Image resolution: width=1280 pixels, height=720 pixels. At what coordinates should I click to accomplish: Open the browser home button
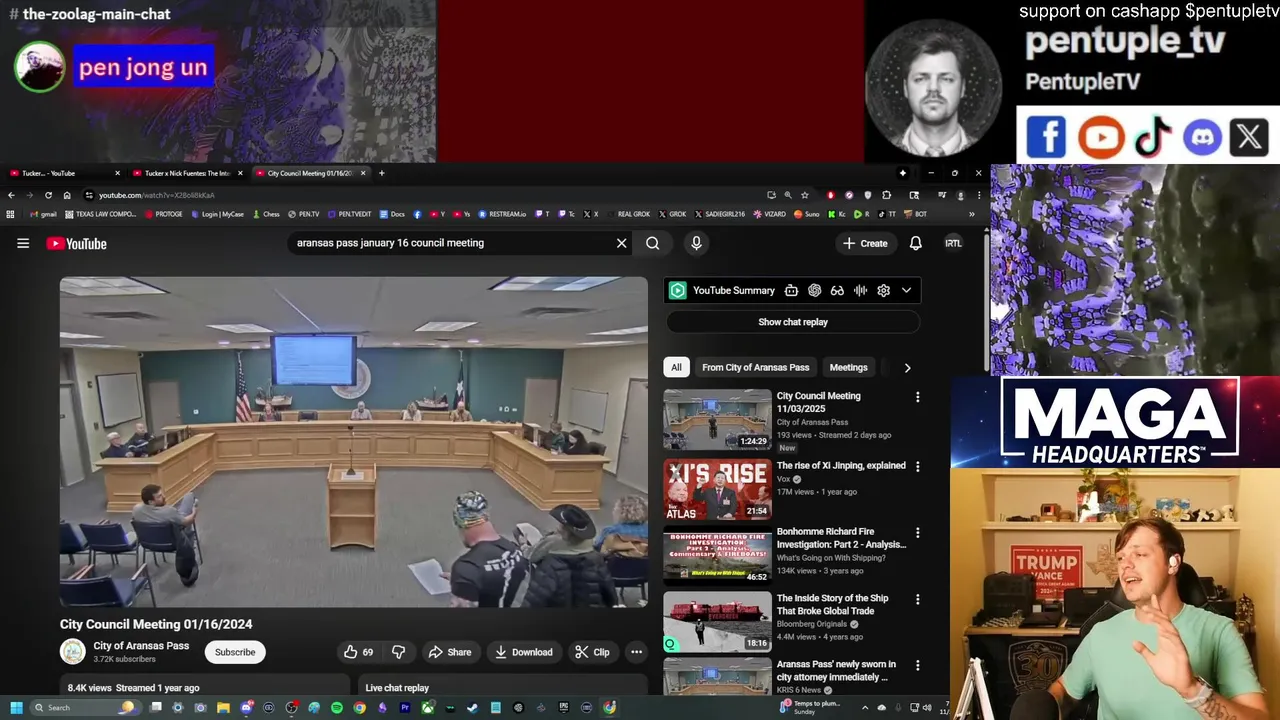[67, 195]
